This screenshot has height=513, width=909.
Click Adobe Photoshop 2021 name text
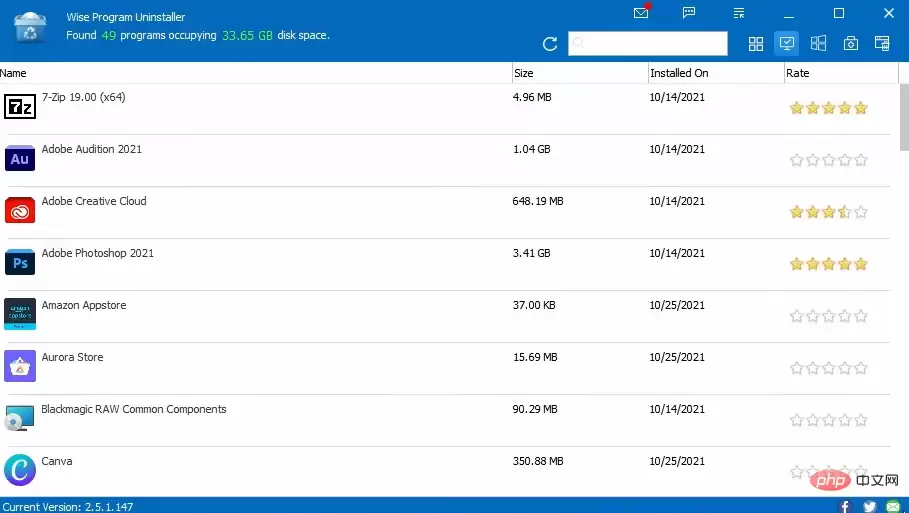click(97, 253)
